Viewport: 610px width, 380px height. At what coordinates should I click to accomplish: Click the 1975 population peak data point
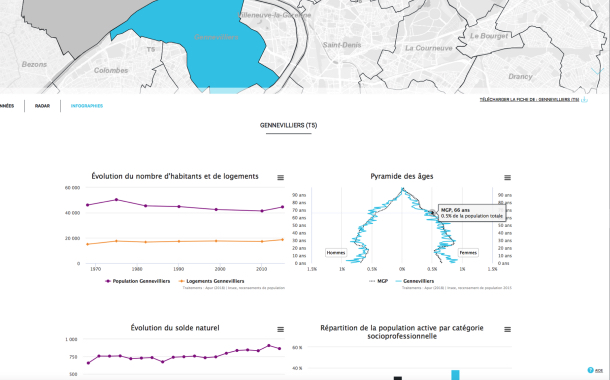tap(116, 200)
